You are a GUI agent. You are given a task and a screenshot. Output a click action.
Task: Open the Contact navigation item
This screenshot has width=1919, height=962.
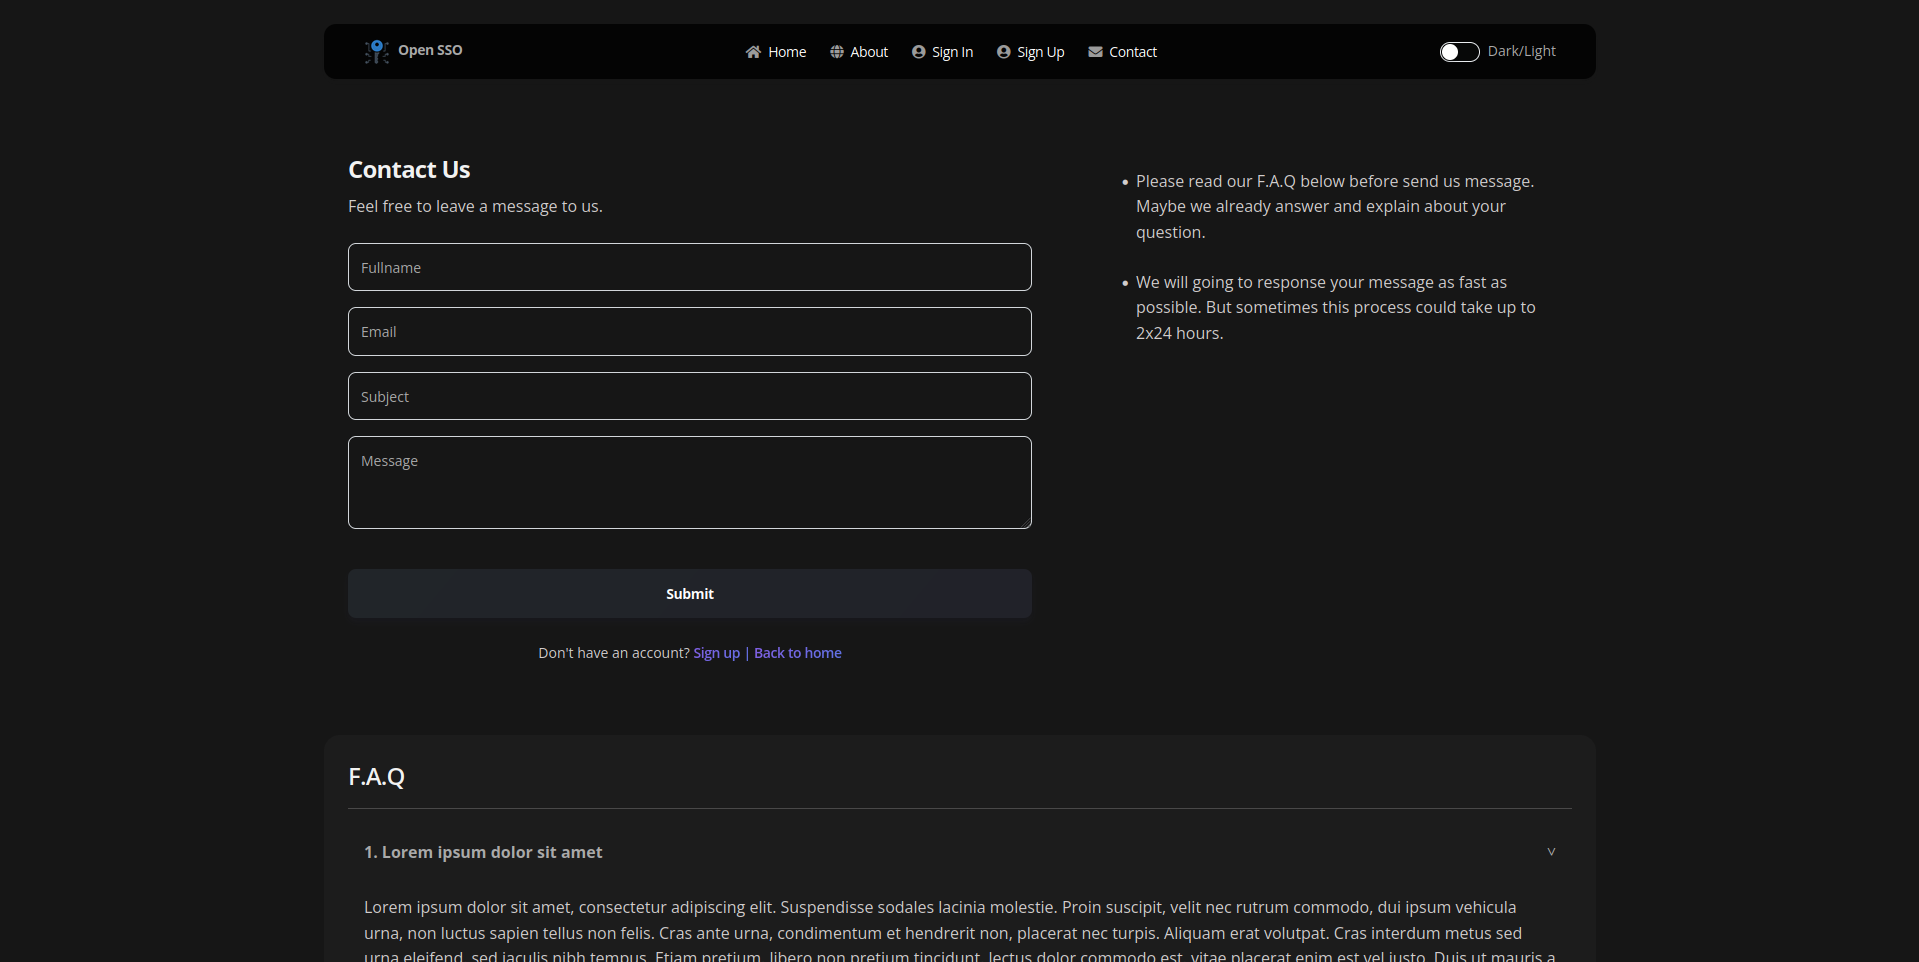point(1132,52)
